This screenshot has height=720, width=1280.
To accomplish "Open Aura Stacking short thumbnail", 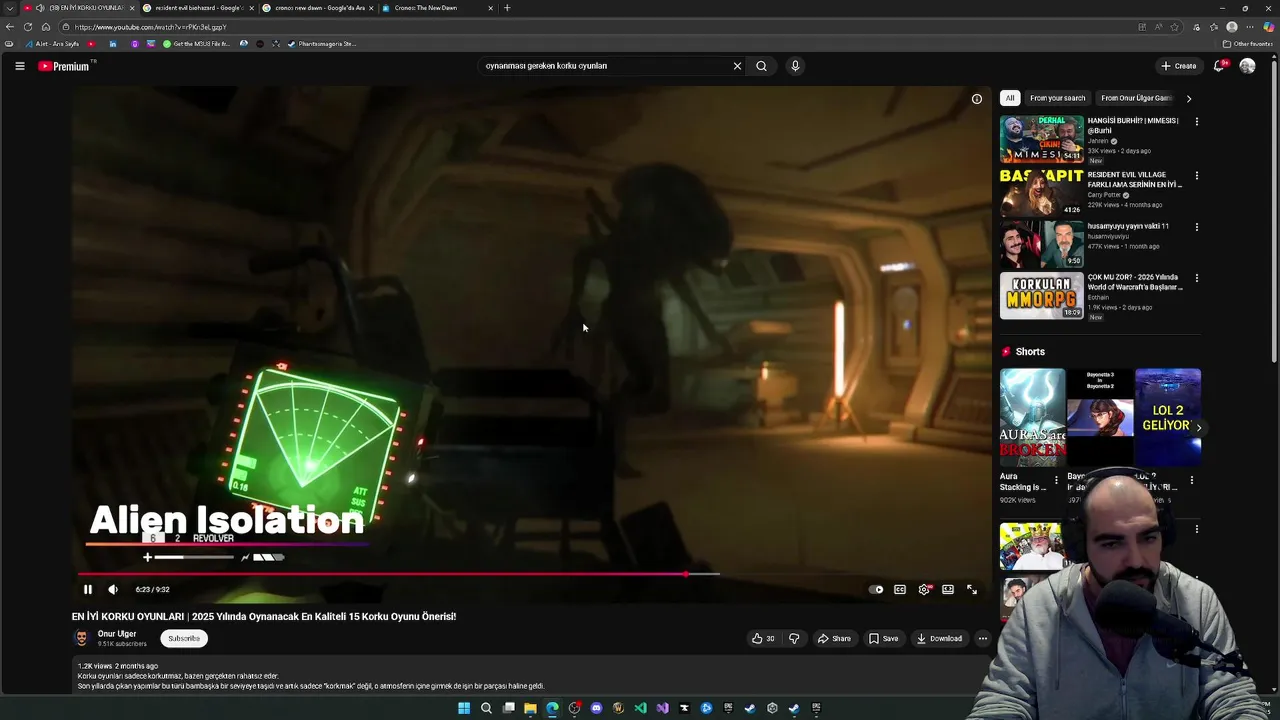I will coord(1032,417).
